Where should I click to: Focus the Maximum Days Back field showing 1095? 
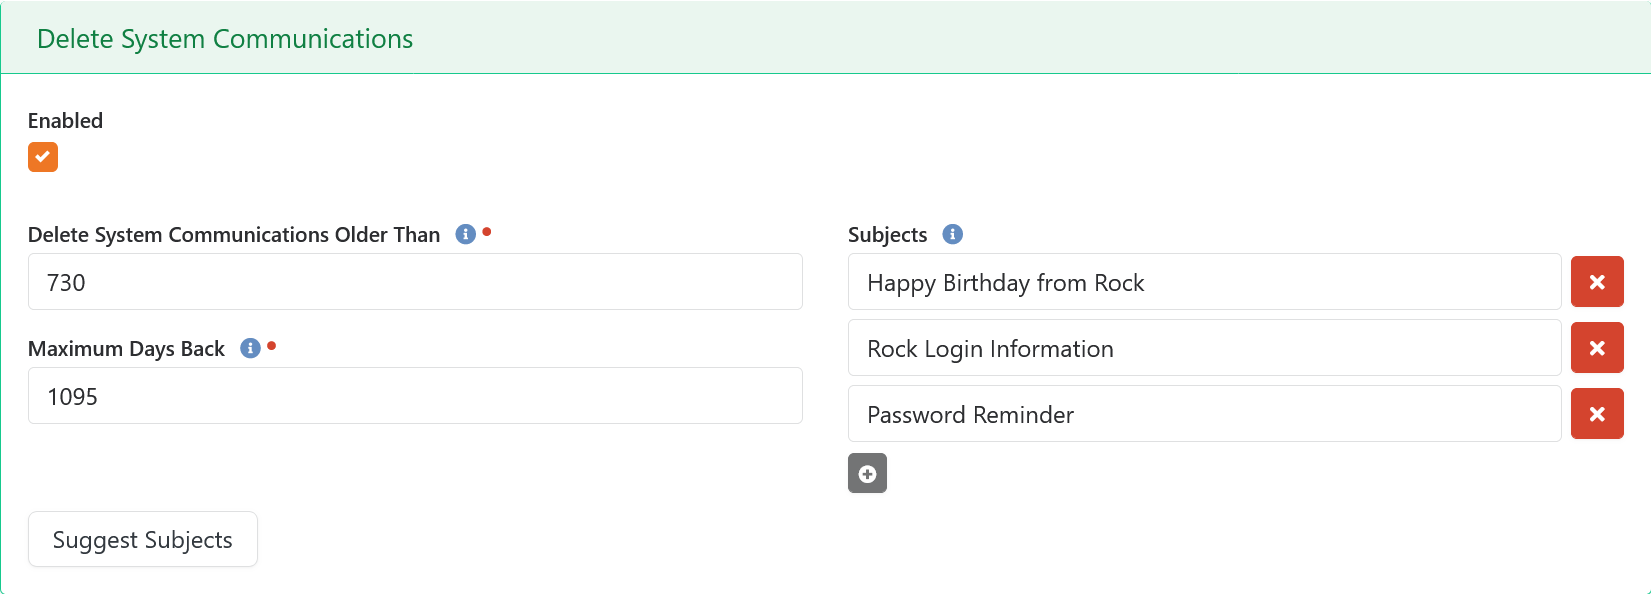415,396
